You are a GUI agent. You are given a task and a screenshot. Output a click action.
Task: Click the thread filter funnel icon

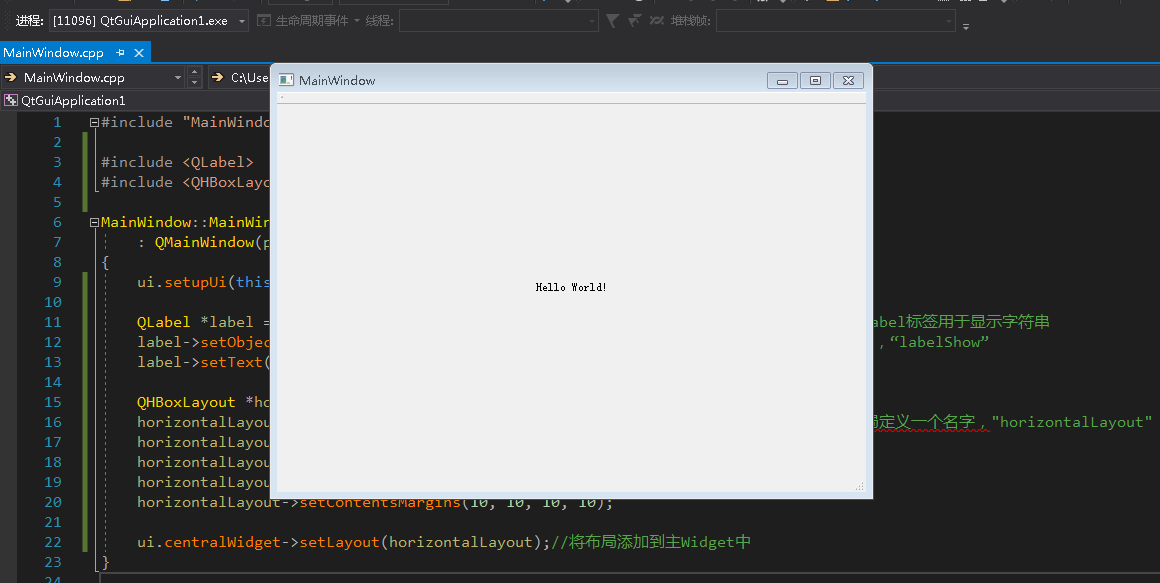612,21
